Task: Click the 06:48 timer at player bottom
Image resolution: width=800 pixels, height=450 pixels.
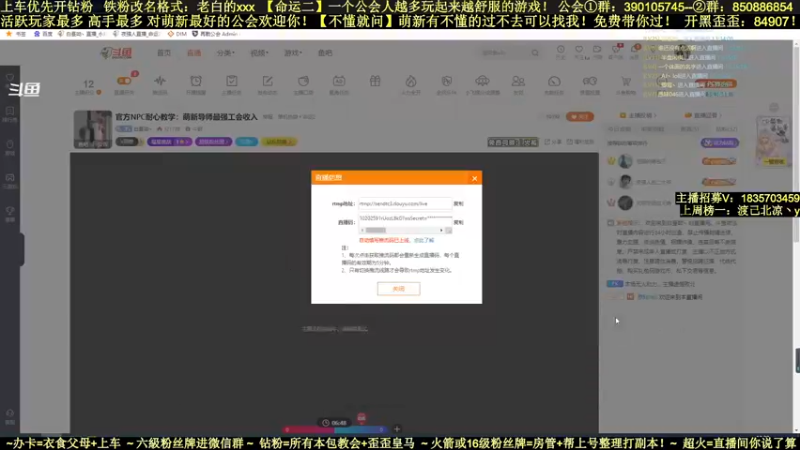Action: tap(335, 423)
